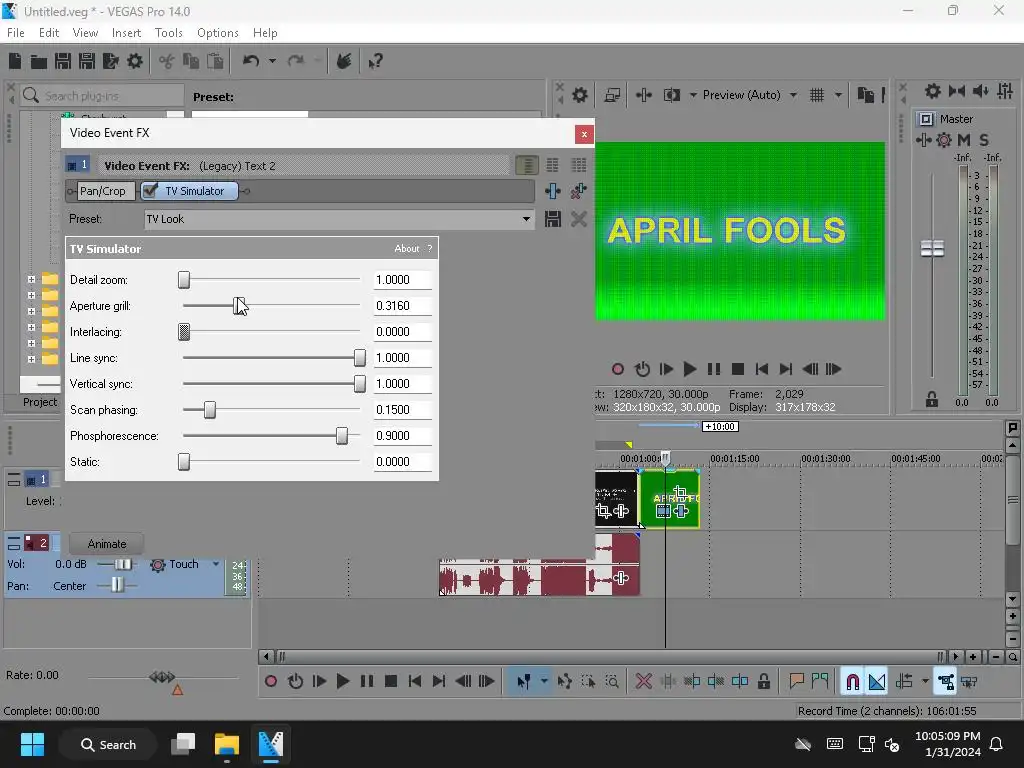Click the Search button on Windows taskbar
Screen dimensions: 1024x768
pos(108,744)
